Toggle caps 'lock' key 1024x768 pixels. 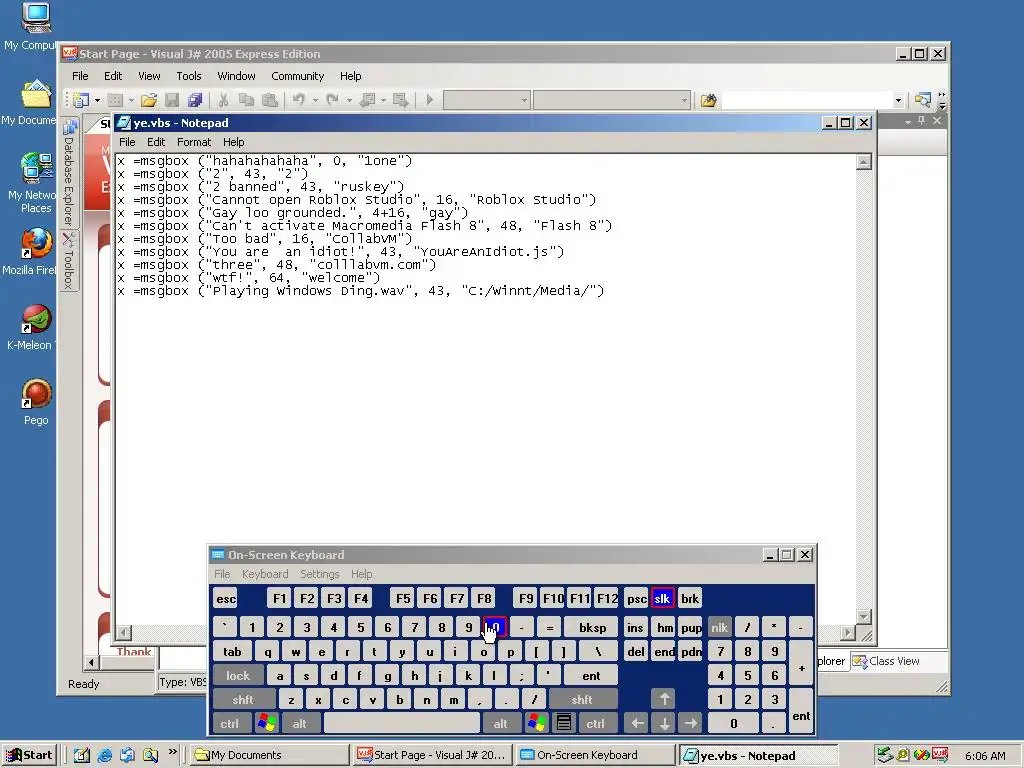point(238,675)
